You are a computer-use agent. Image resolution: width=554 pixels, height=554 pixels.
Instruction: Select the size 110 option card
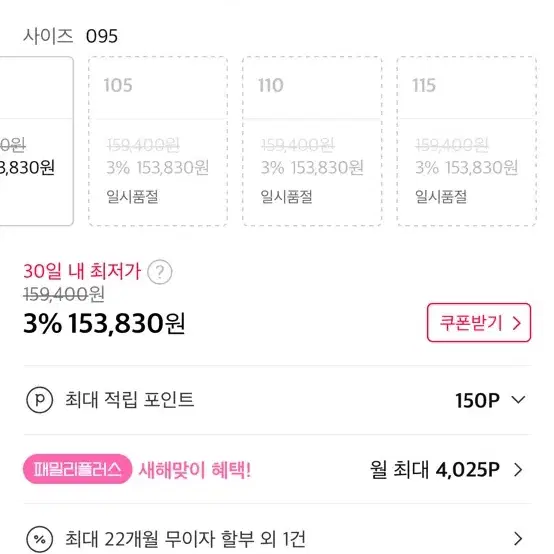tap(312, 141)
